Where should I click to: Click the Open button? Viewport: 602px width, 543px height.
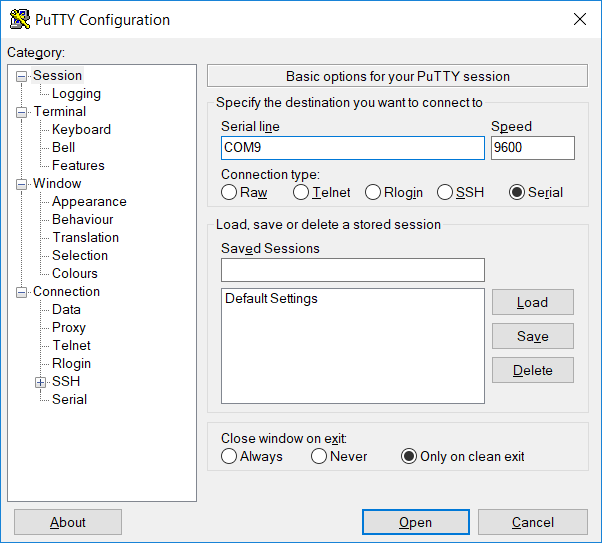[416, 522]
